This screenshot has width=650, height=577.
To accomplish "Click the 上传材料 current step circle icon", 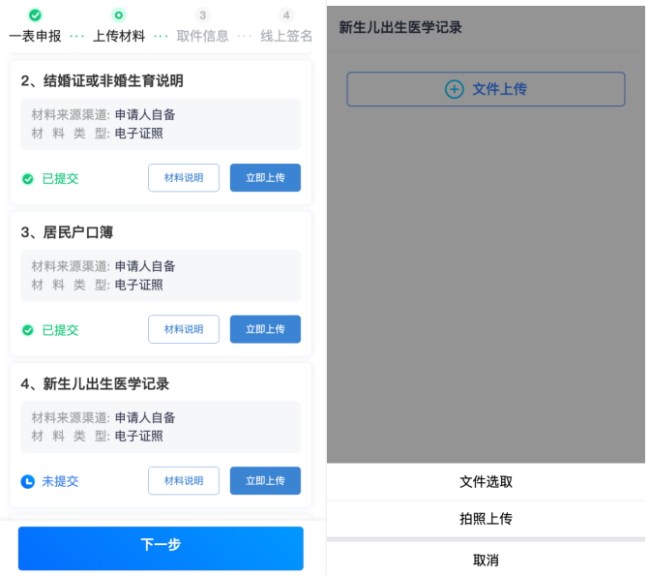I will click(x=119, y=15).
